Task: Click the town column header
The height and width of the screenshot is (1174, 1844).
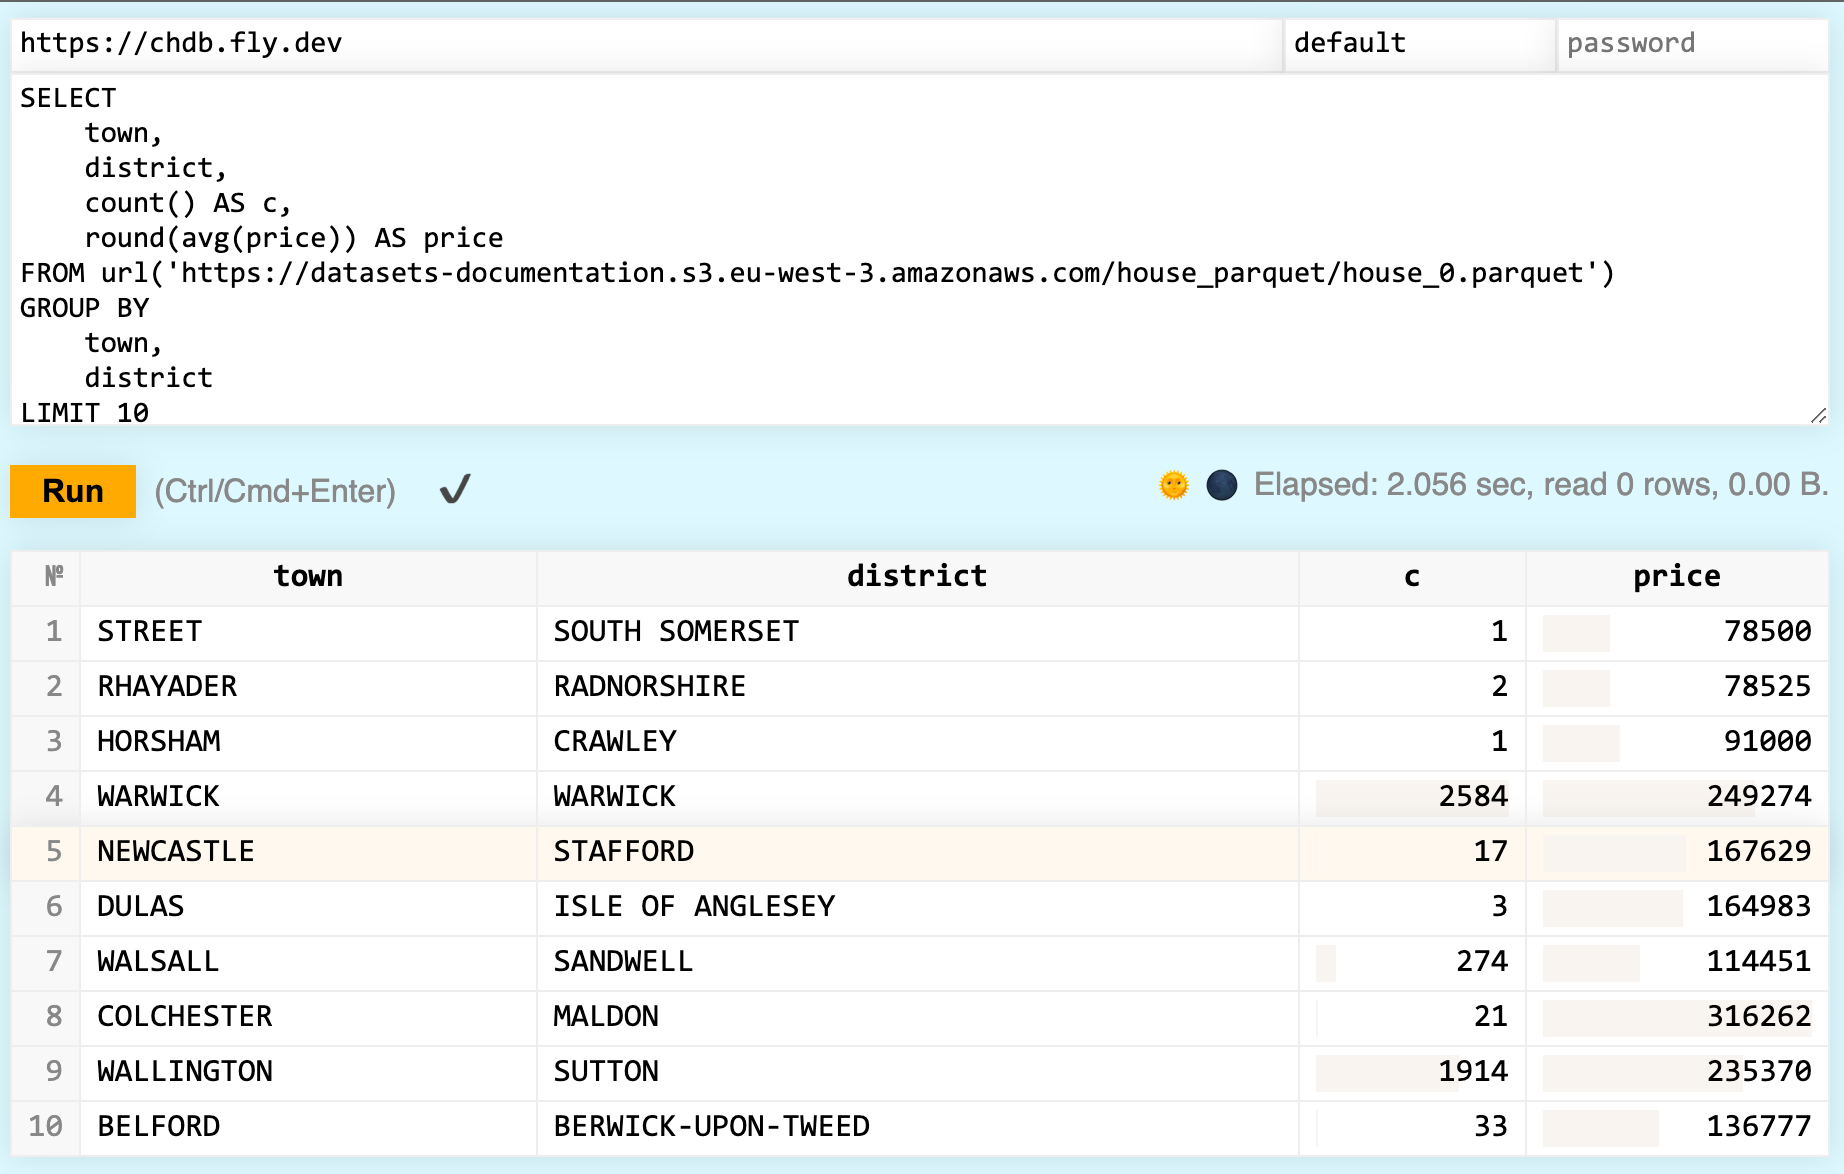Action: (308, 576)
